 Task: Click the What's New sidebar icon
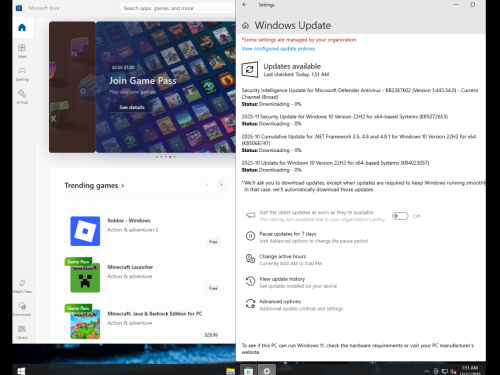[22, 286]
